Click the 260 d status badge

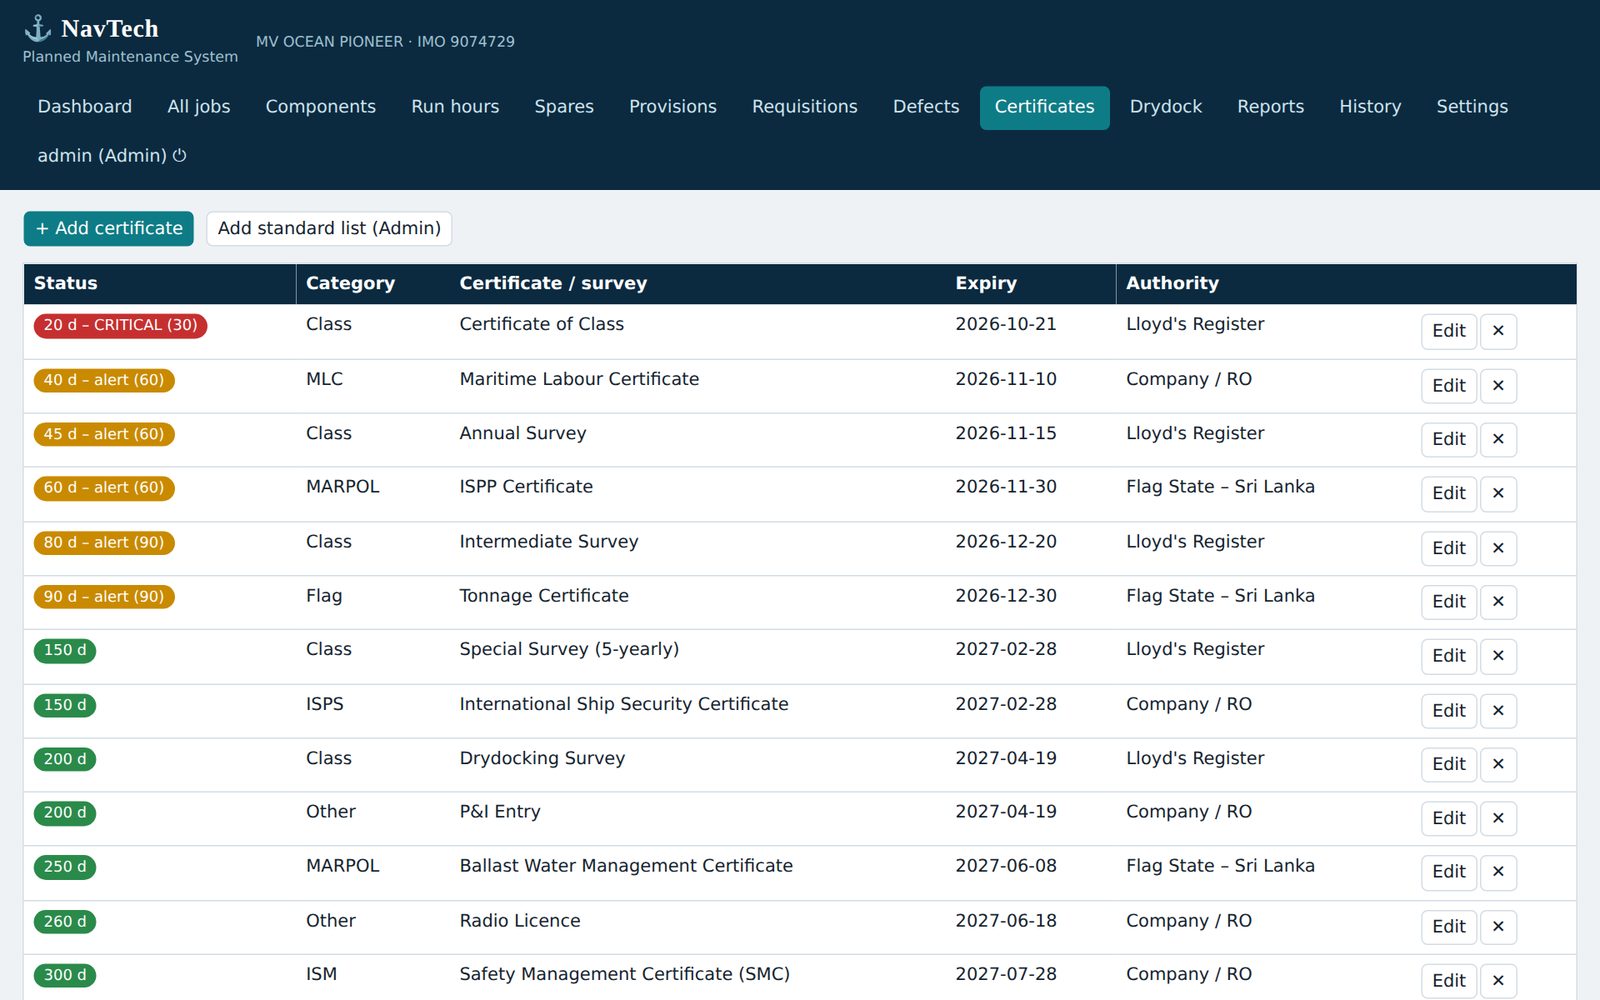click(x=65, y=922)
